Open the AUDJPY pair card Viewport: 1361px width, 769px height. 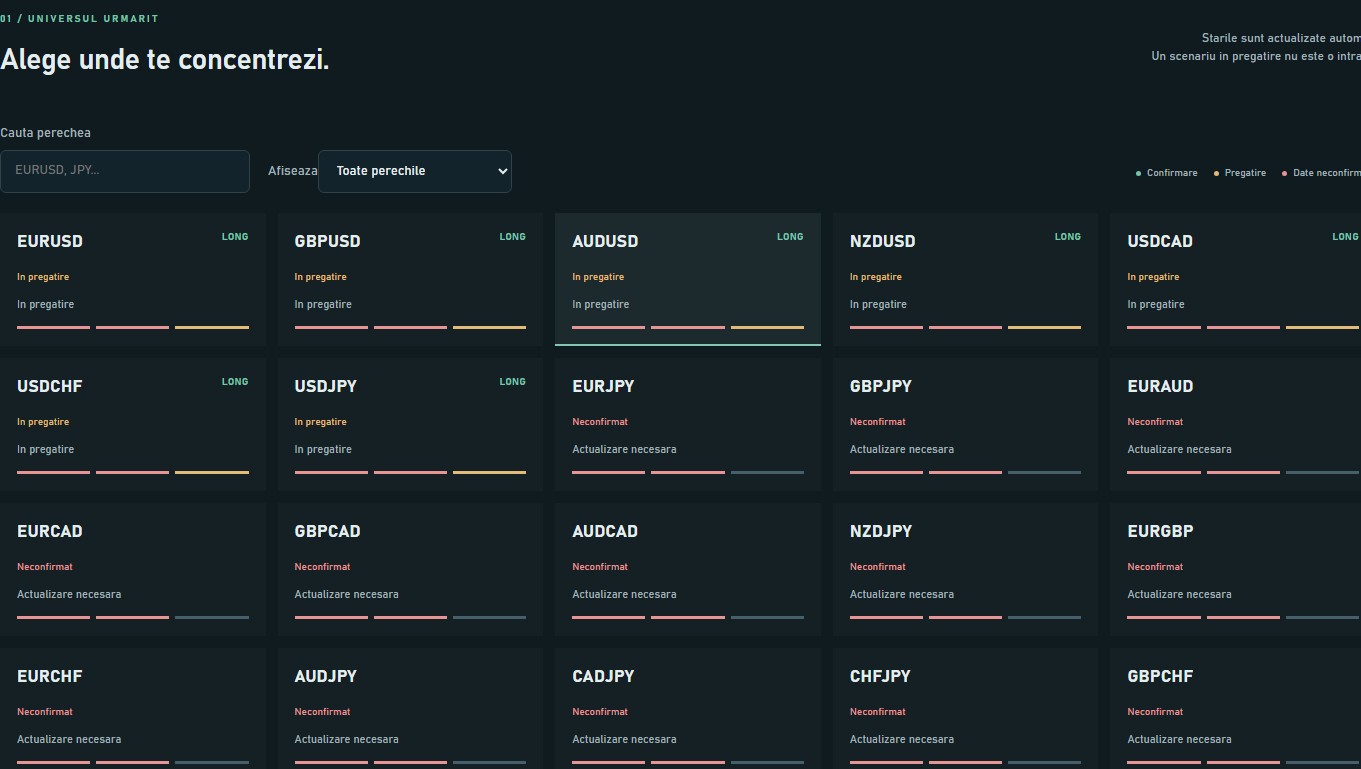coord(410,708)
